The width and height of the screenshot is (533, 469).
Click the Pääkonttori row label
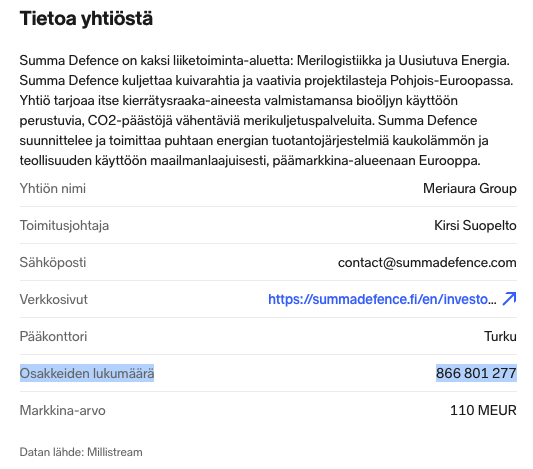pos(53,336)
